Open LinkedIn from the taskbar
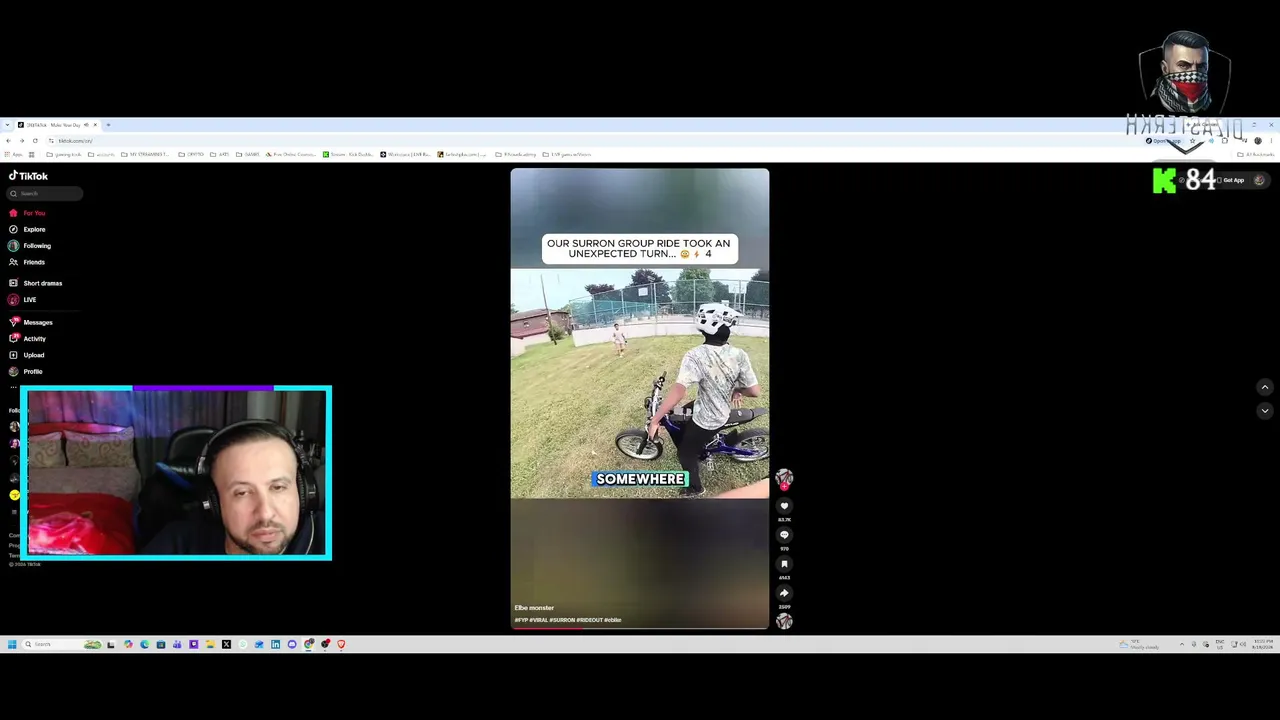This screenshot has height=720, width=1280. (x=275, y=644)
